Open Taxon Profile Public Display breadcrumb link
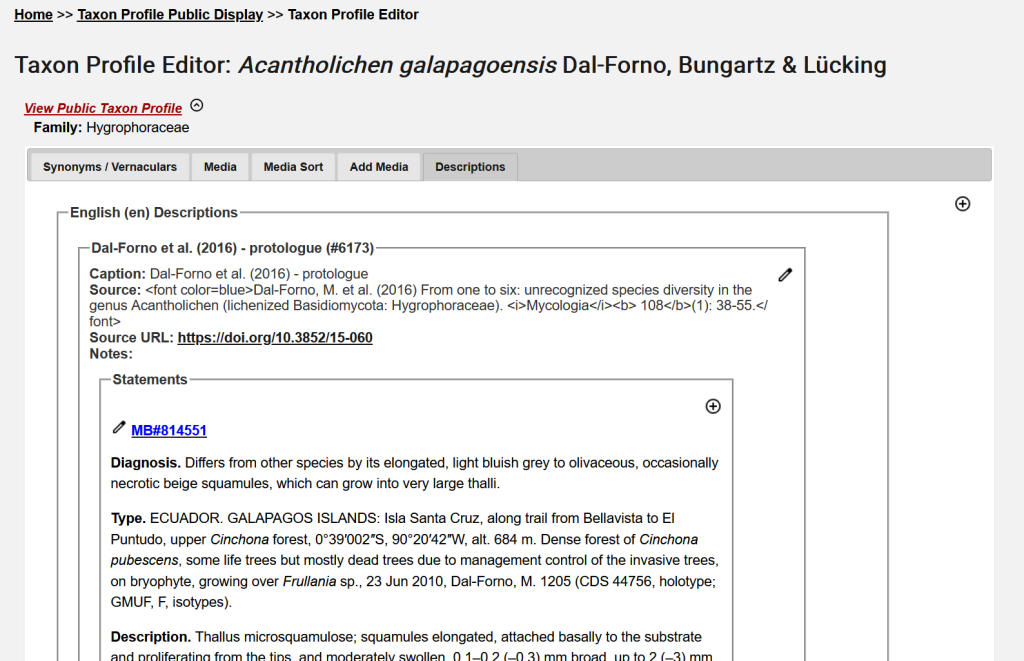The image size is (1024, 661). [x=170, y=15]
